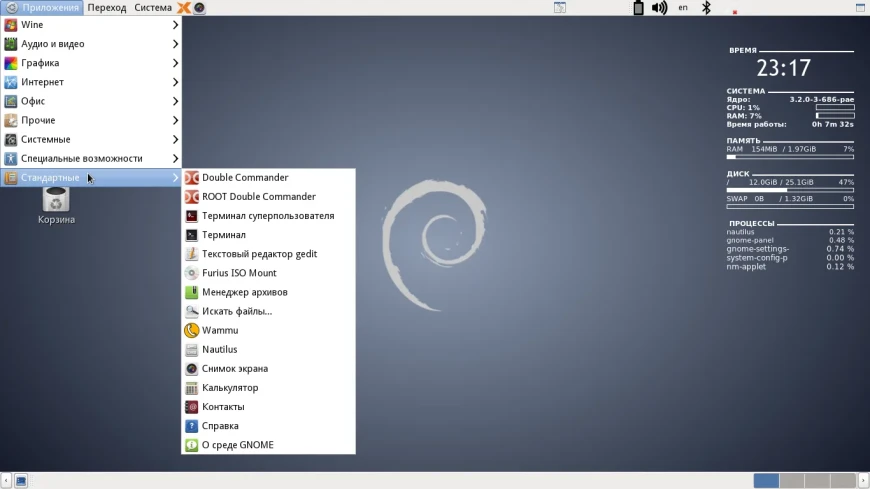Select the Стандартные menu category label
870x489 pixels.
(50, 178)
